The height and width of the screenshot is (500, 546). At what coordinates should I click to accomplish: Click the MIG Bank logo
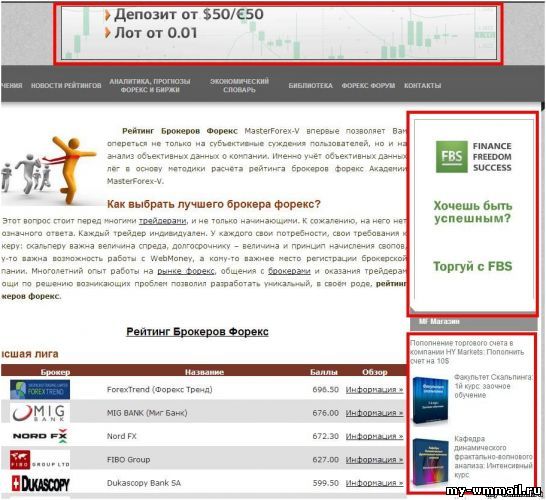[39, 413]
